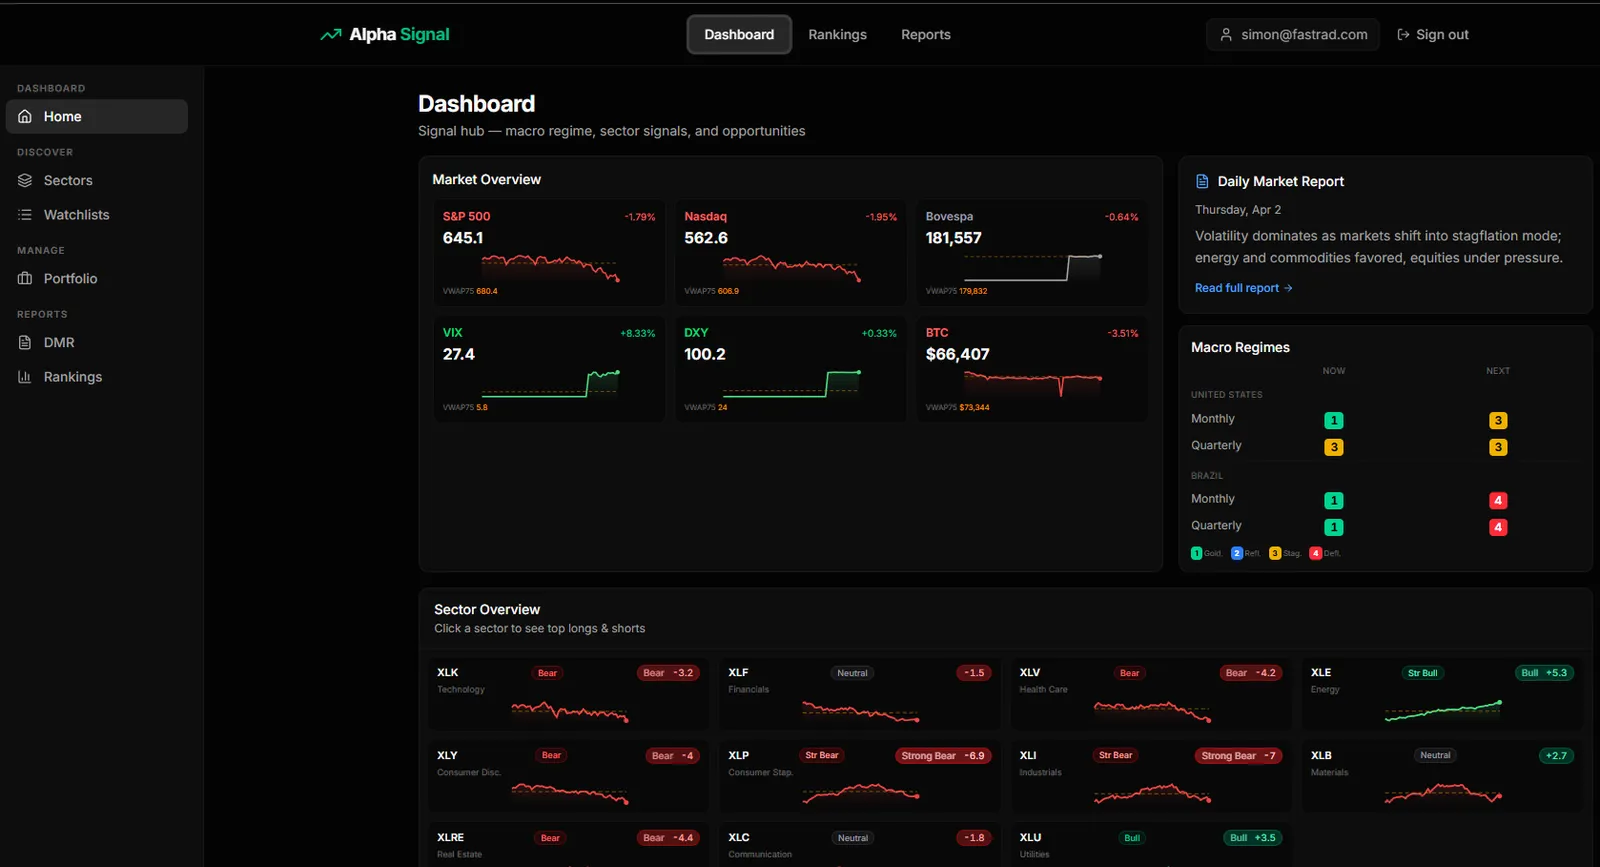Open Watchlists from the sidebar
This screenshot has width=1600, height=867.
point(97,214)
